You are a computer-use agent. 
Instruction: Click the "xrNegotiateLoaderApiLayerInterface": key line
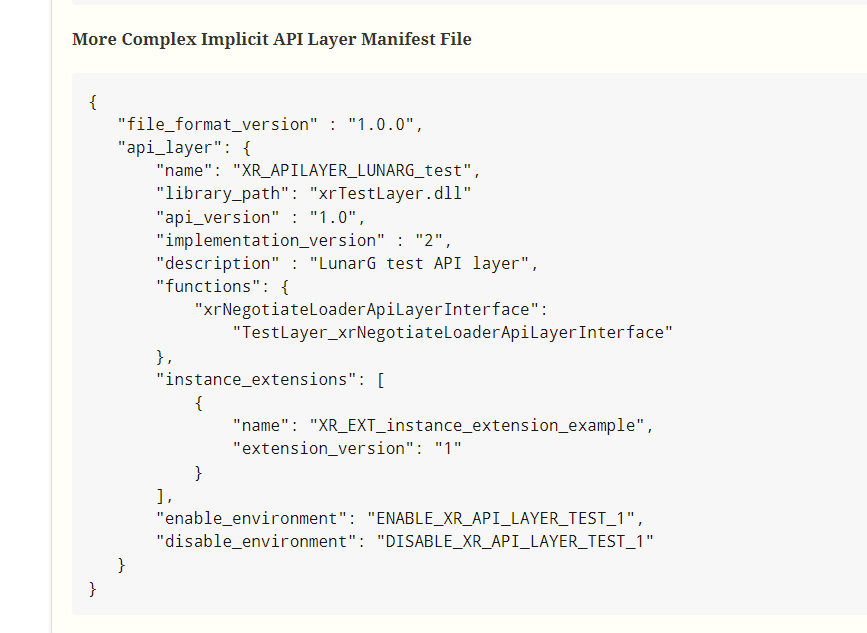click(371, 310)
